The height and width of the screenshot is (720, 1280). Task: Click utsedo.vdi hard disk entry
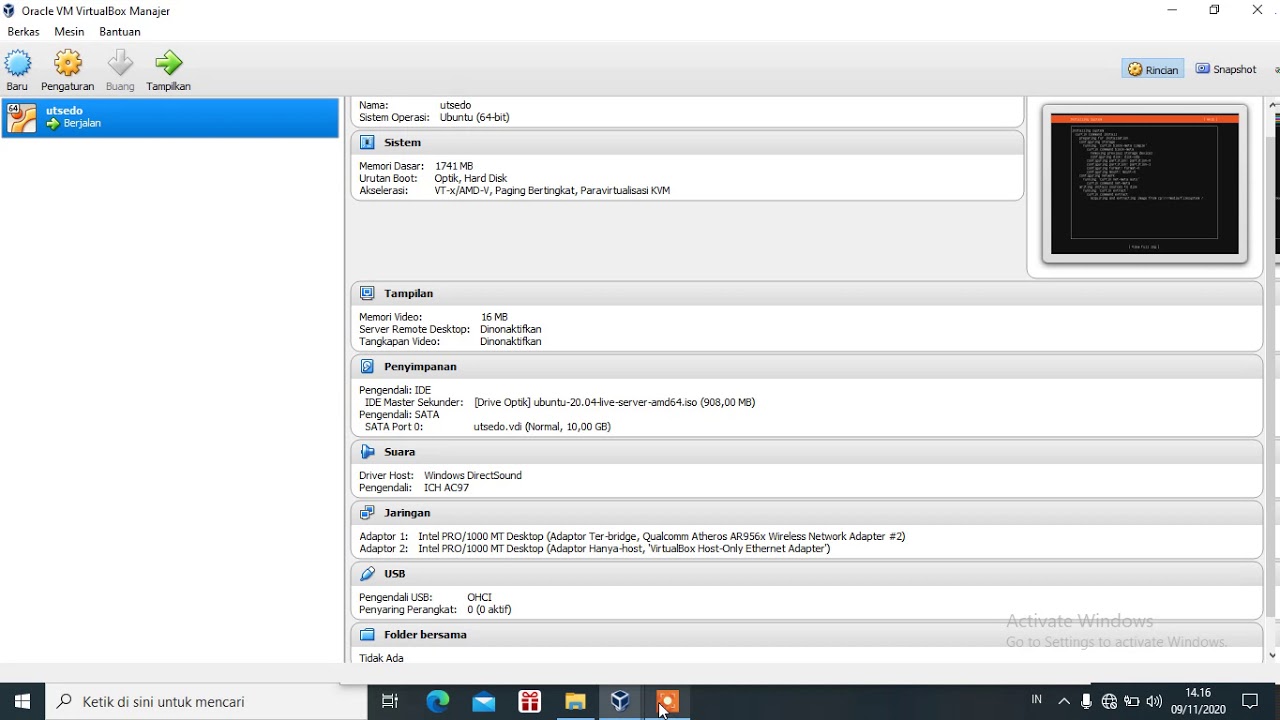click(542, 427)
